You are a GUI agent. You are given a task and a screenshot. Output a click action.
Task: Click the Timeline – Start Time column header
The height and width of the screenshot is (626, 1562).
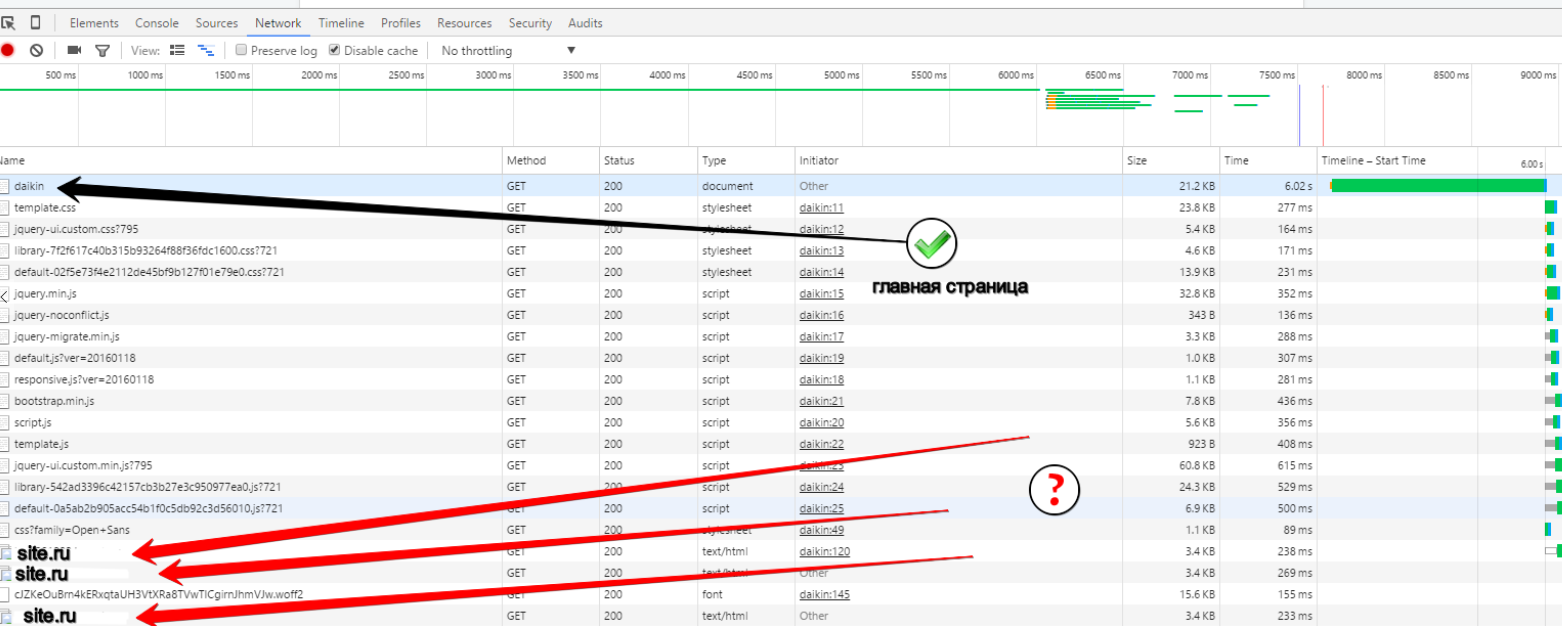[x=1373, y=160]
